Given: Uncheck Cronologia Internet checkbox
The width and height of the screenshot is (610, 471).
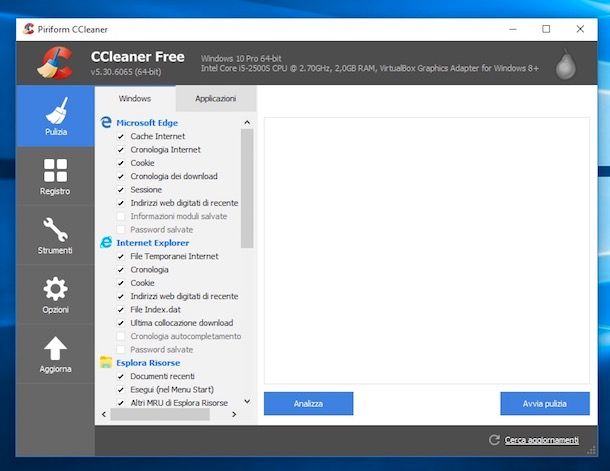Looking at the screenshot, I should pos(121,150).
